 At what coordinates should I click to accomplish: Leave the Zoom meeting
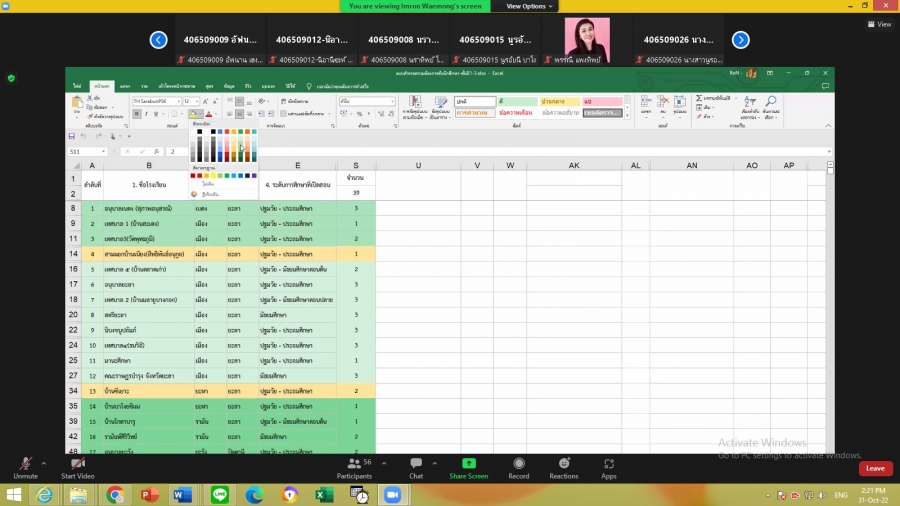coord(875,468)
